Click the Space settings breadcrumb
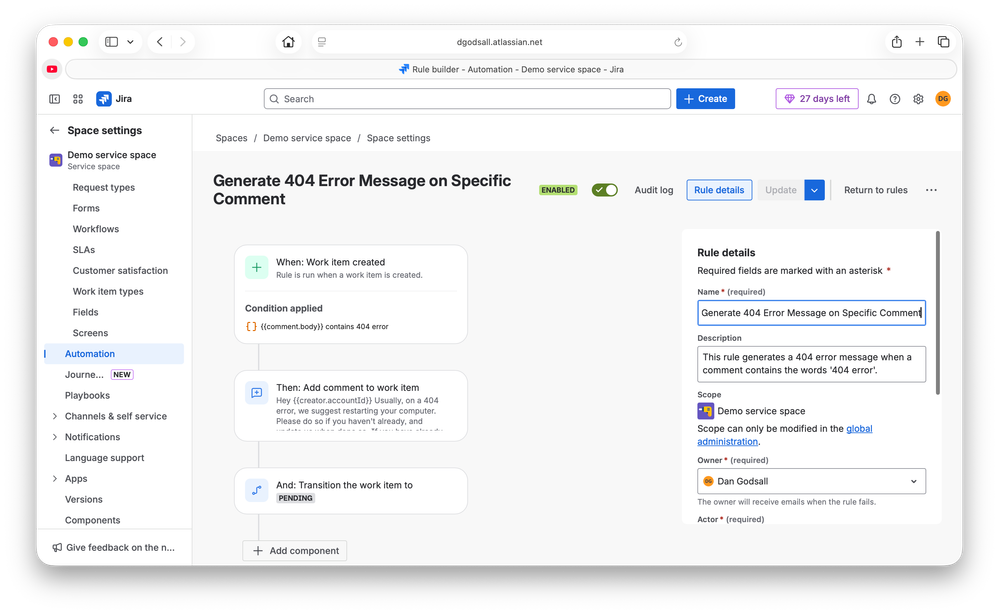 coord(398,138)
